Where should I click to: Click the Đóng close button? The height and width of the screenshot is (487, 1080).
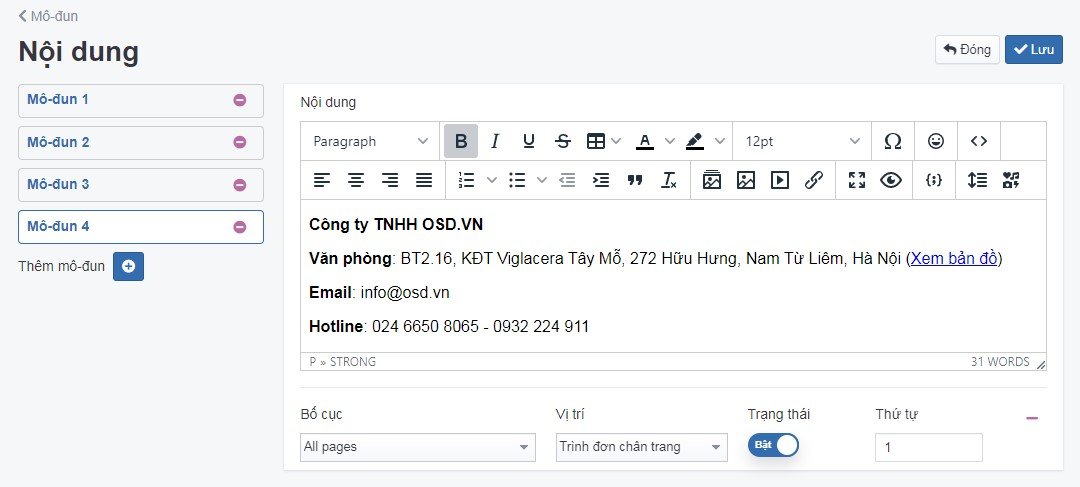967,50
